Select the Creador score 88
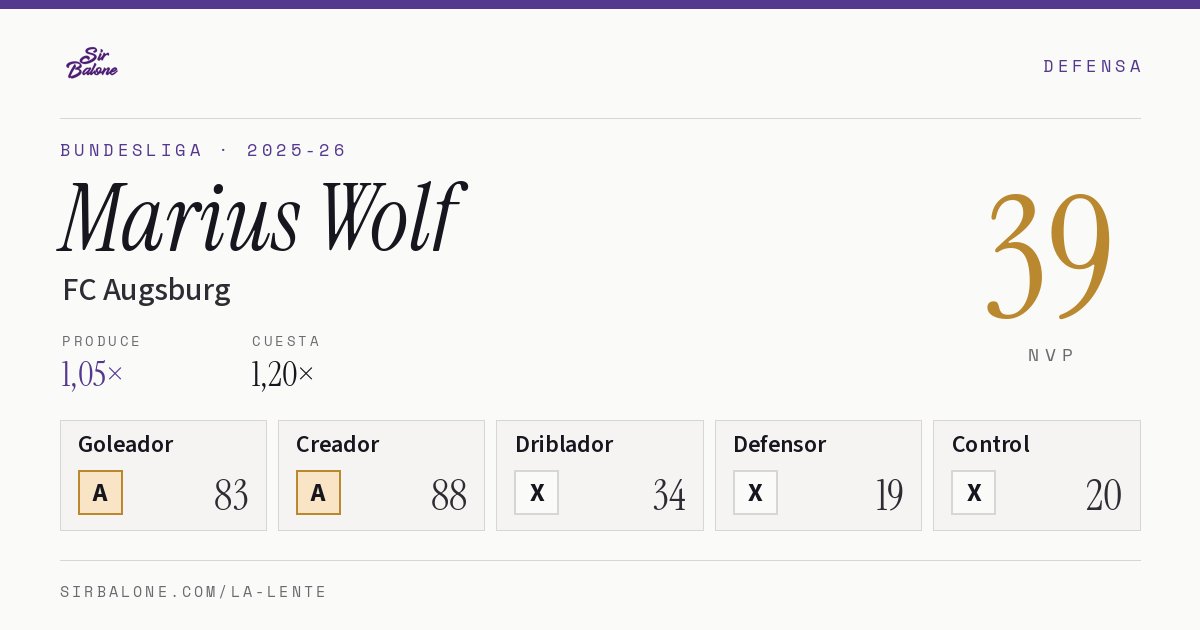1200x630 pixels. click(449, 495)
